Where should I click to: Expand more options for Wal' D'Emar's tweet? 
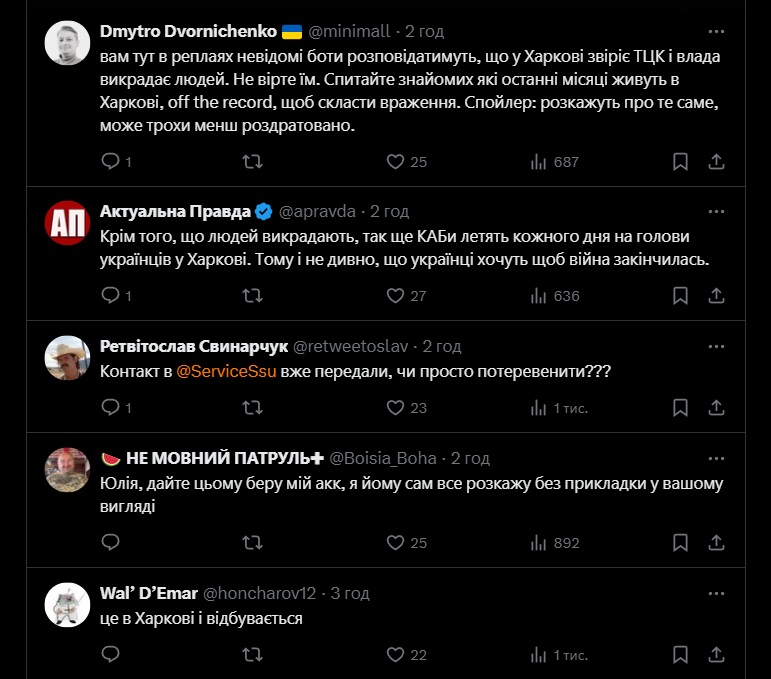[x=716, y=593]
